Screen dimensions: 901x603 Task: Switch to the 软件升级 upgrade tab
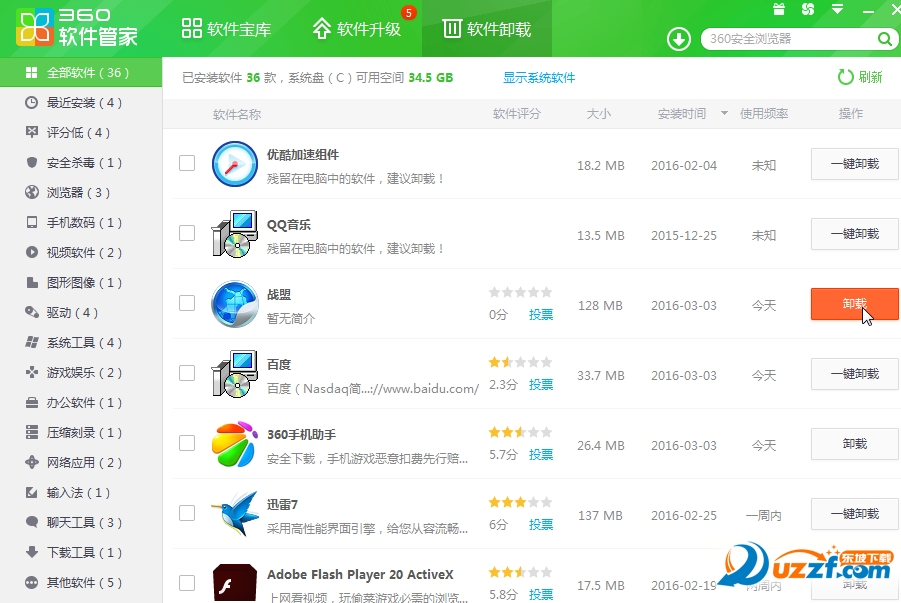(x=356, y=29)
